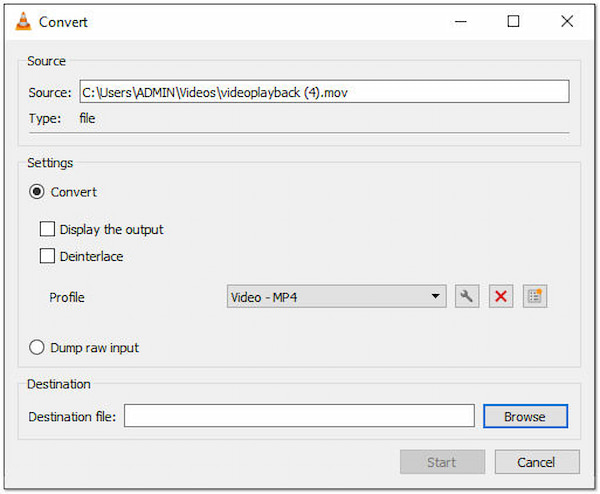Click the 'Destination' group title
Screen dimensions: 600x494
click(x=59, y=384)
